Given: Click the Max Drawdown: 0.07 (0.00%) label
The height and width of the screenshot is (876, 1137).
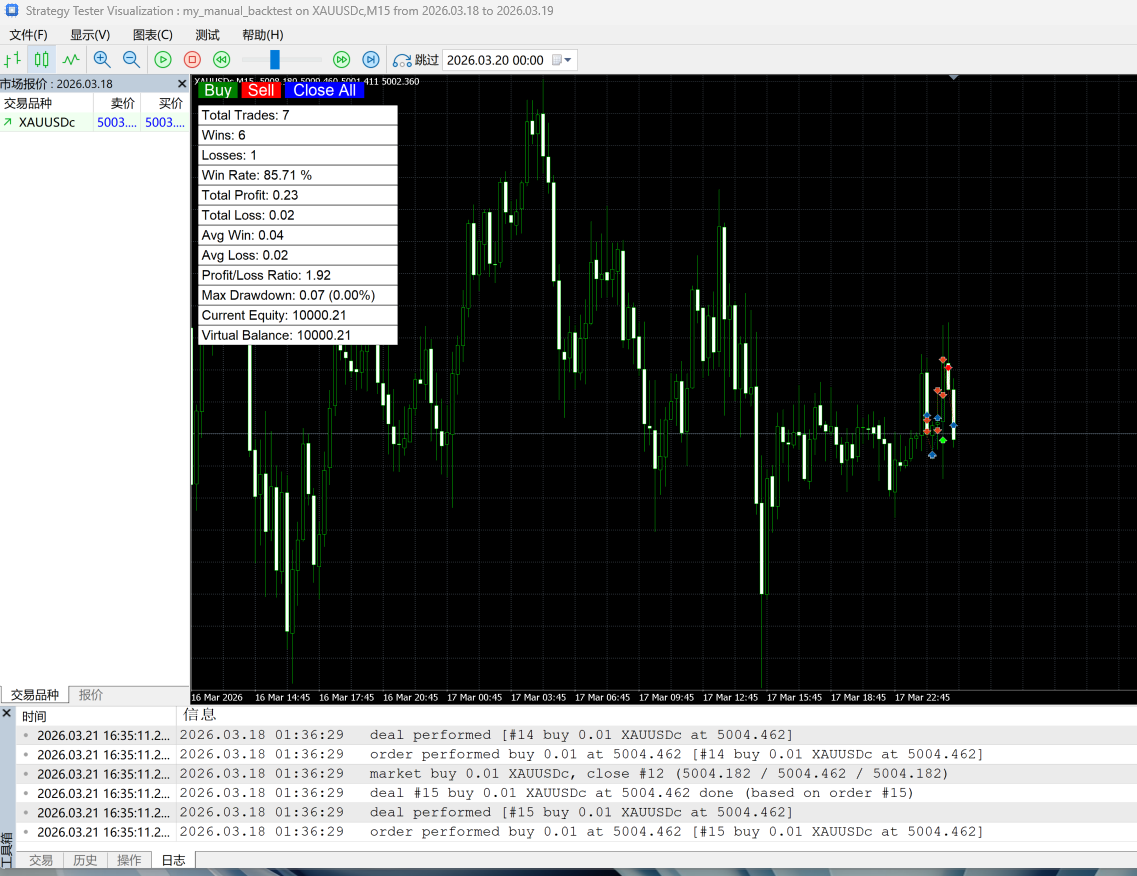Looking at the screenshot, I should (x=297, y=295).
